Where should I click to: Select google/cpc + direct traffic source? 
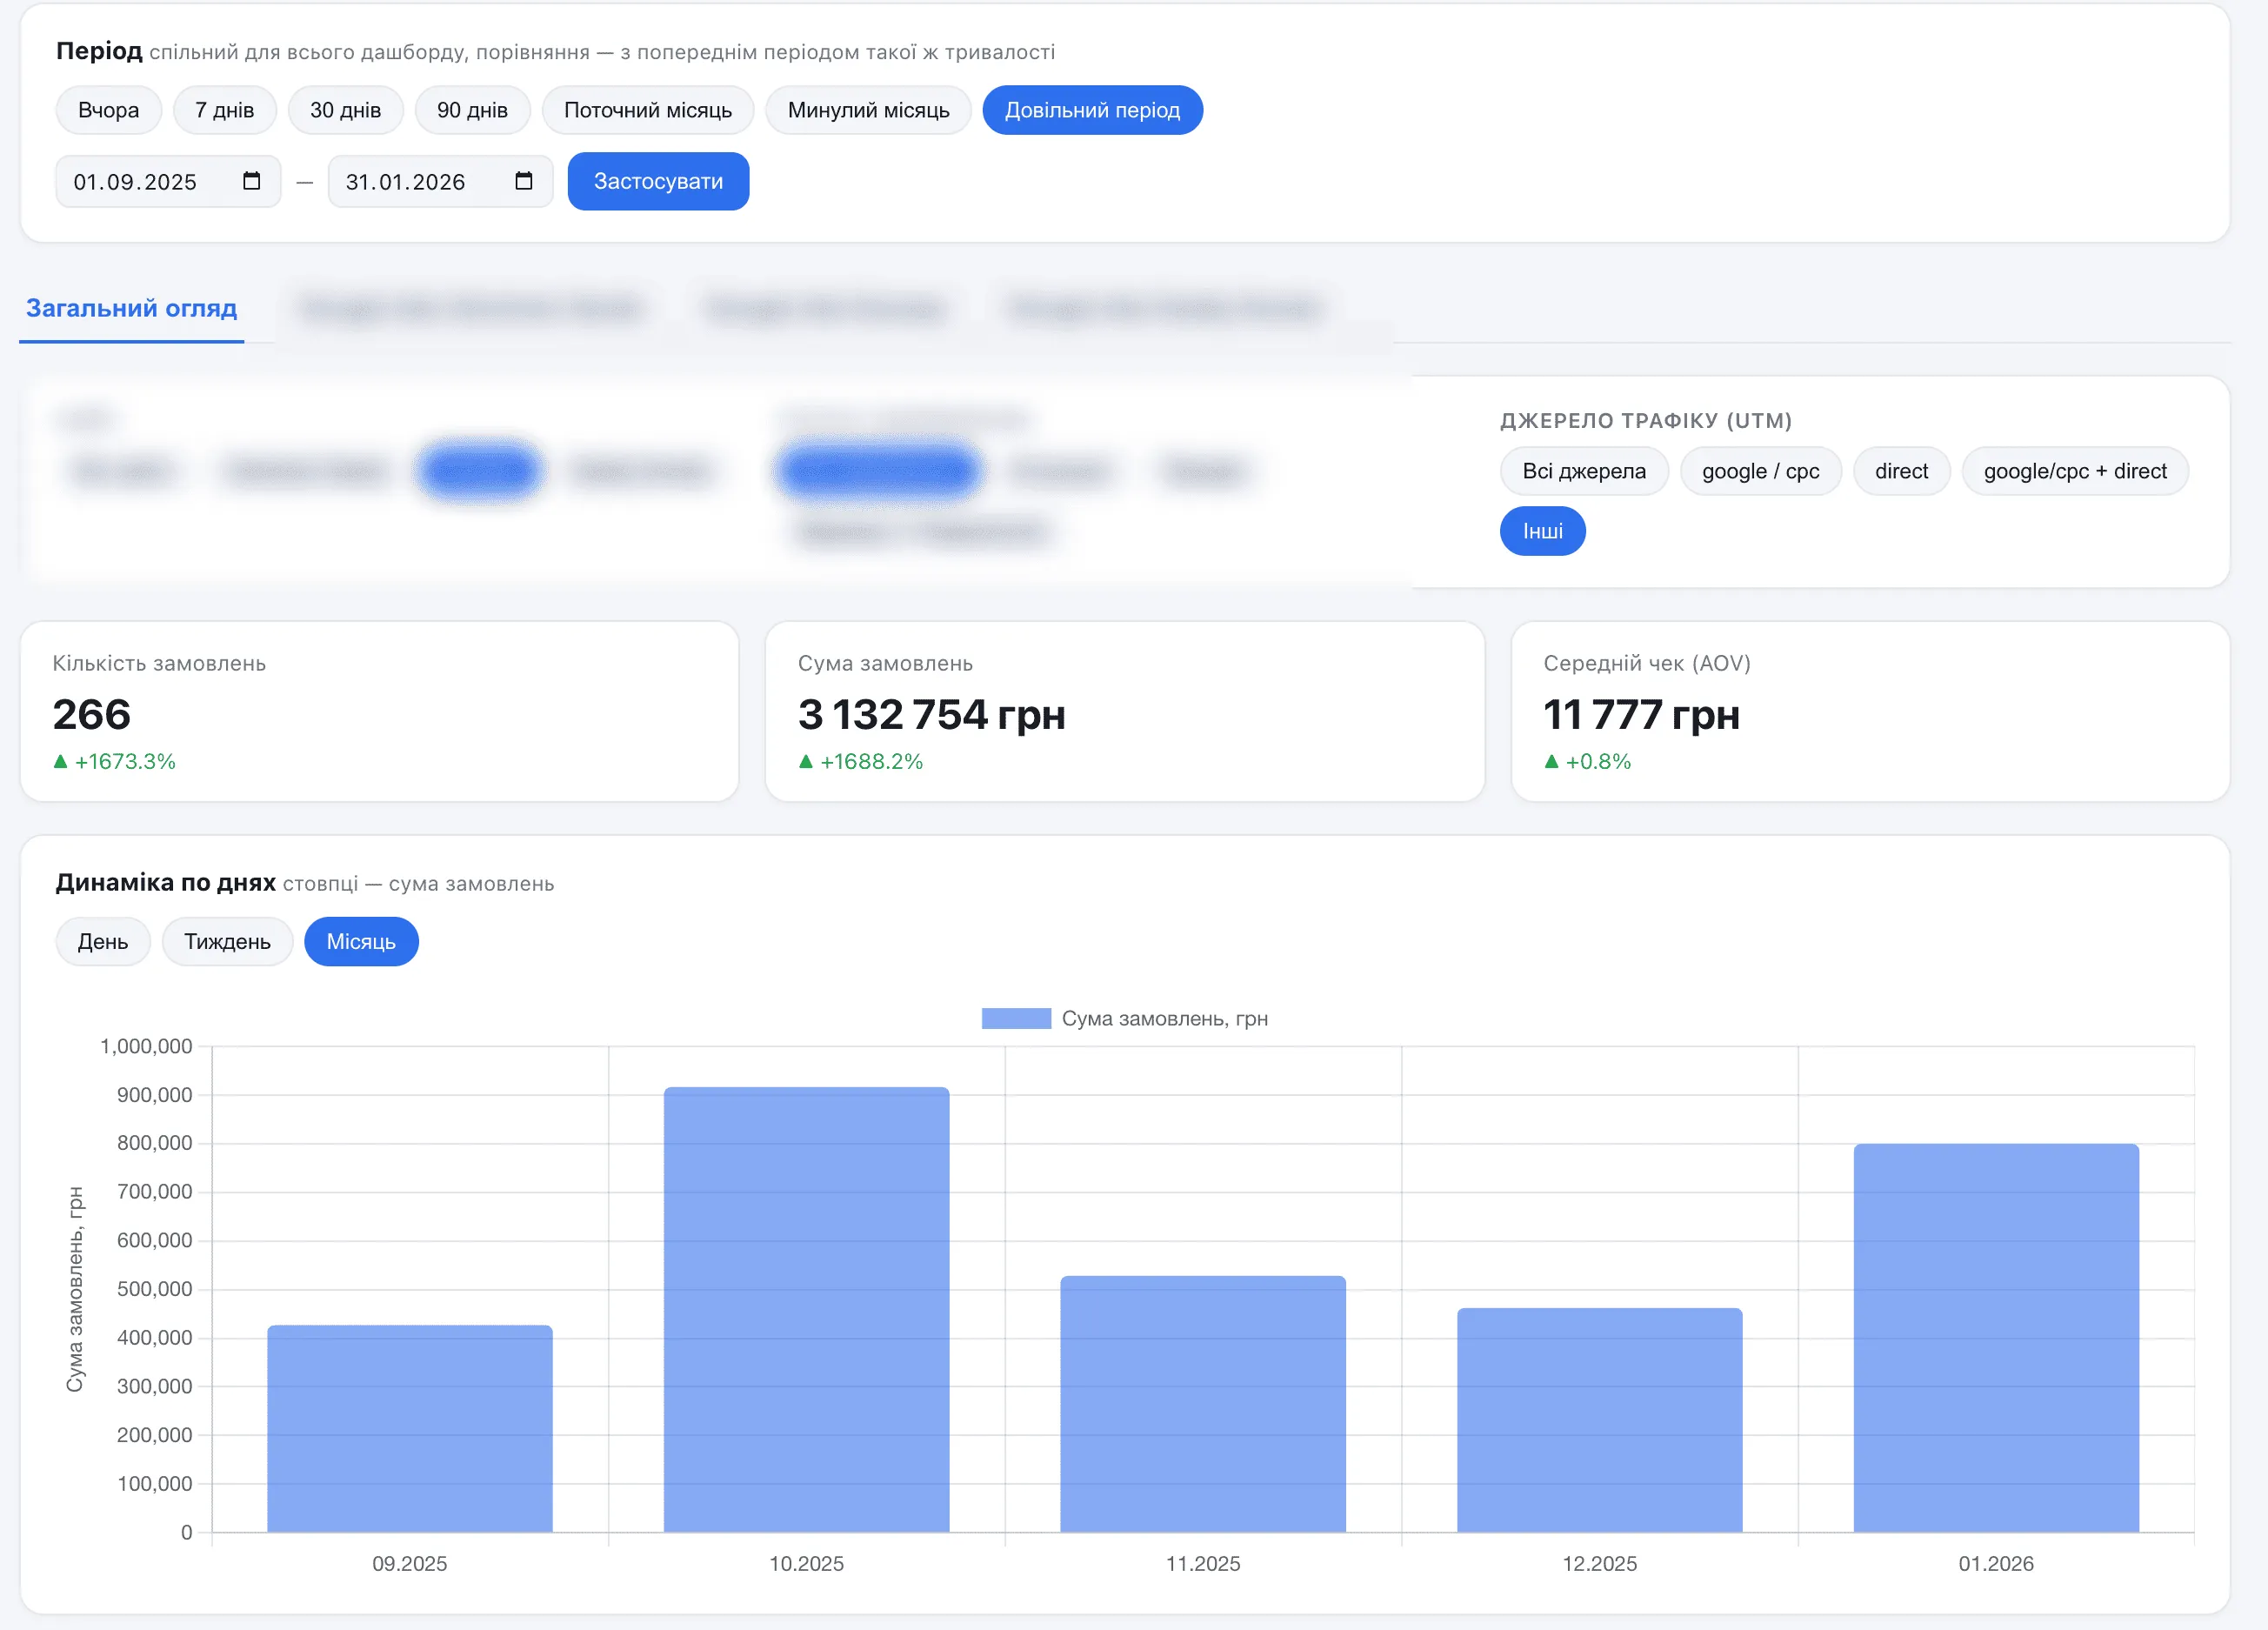point(2075,471)
